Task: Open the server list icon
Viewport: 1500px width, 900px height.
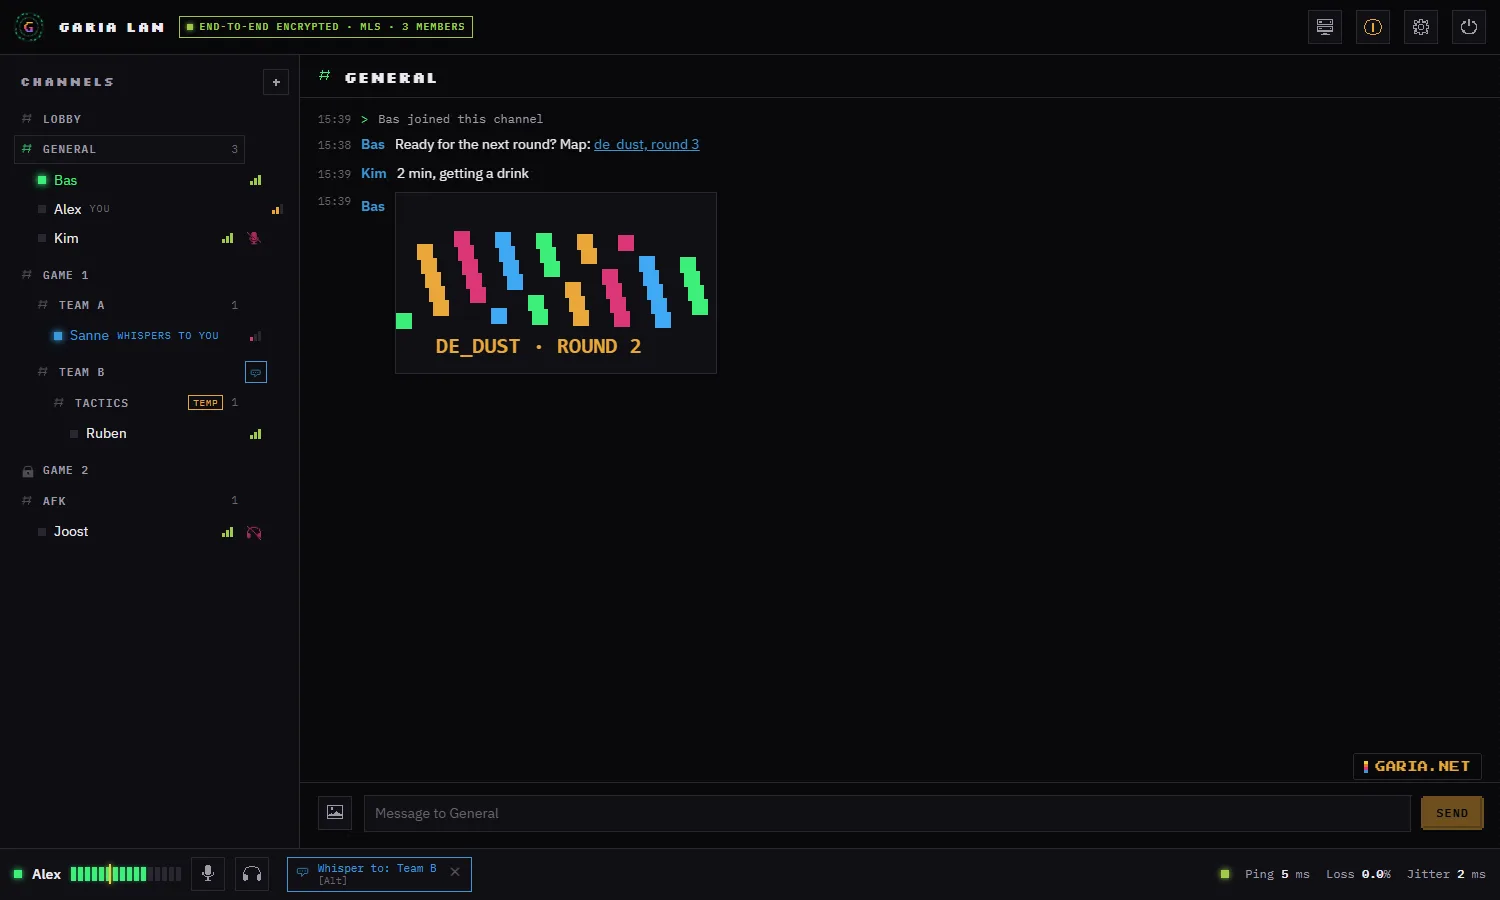Action: click(1325, 27)
